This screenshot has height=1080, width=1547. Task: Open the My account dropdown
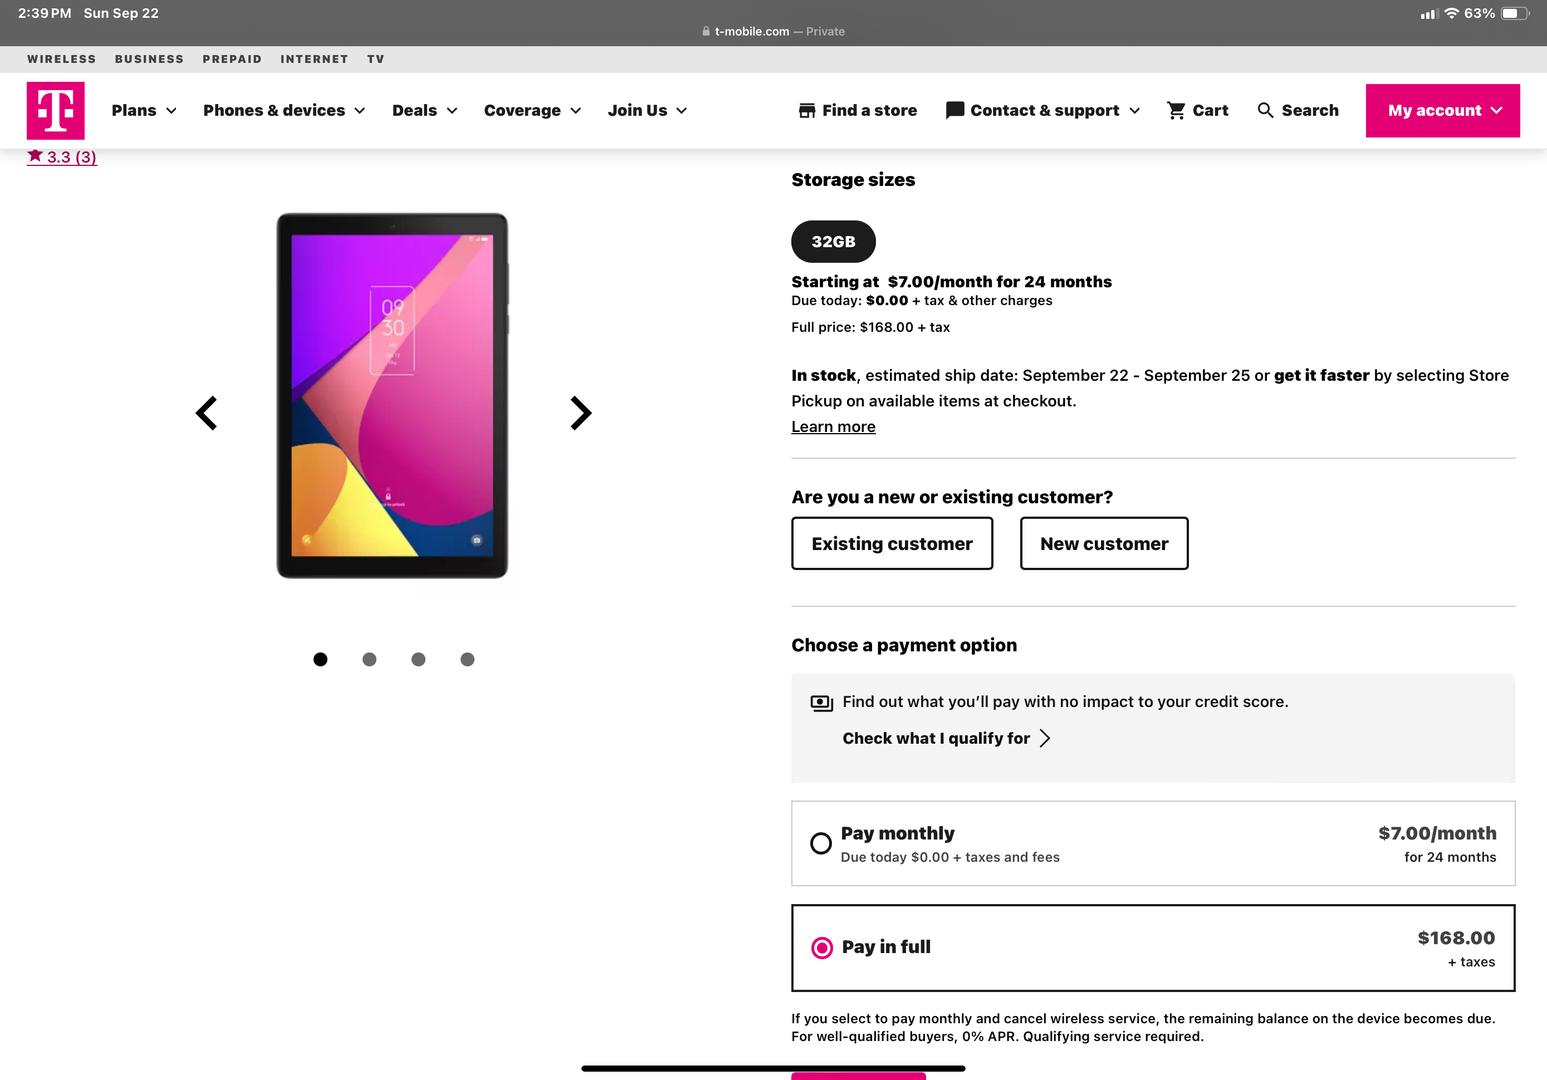(x=1442, y=110)
